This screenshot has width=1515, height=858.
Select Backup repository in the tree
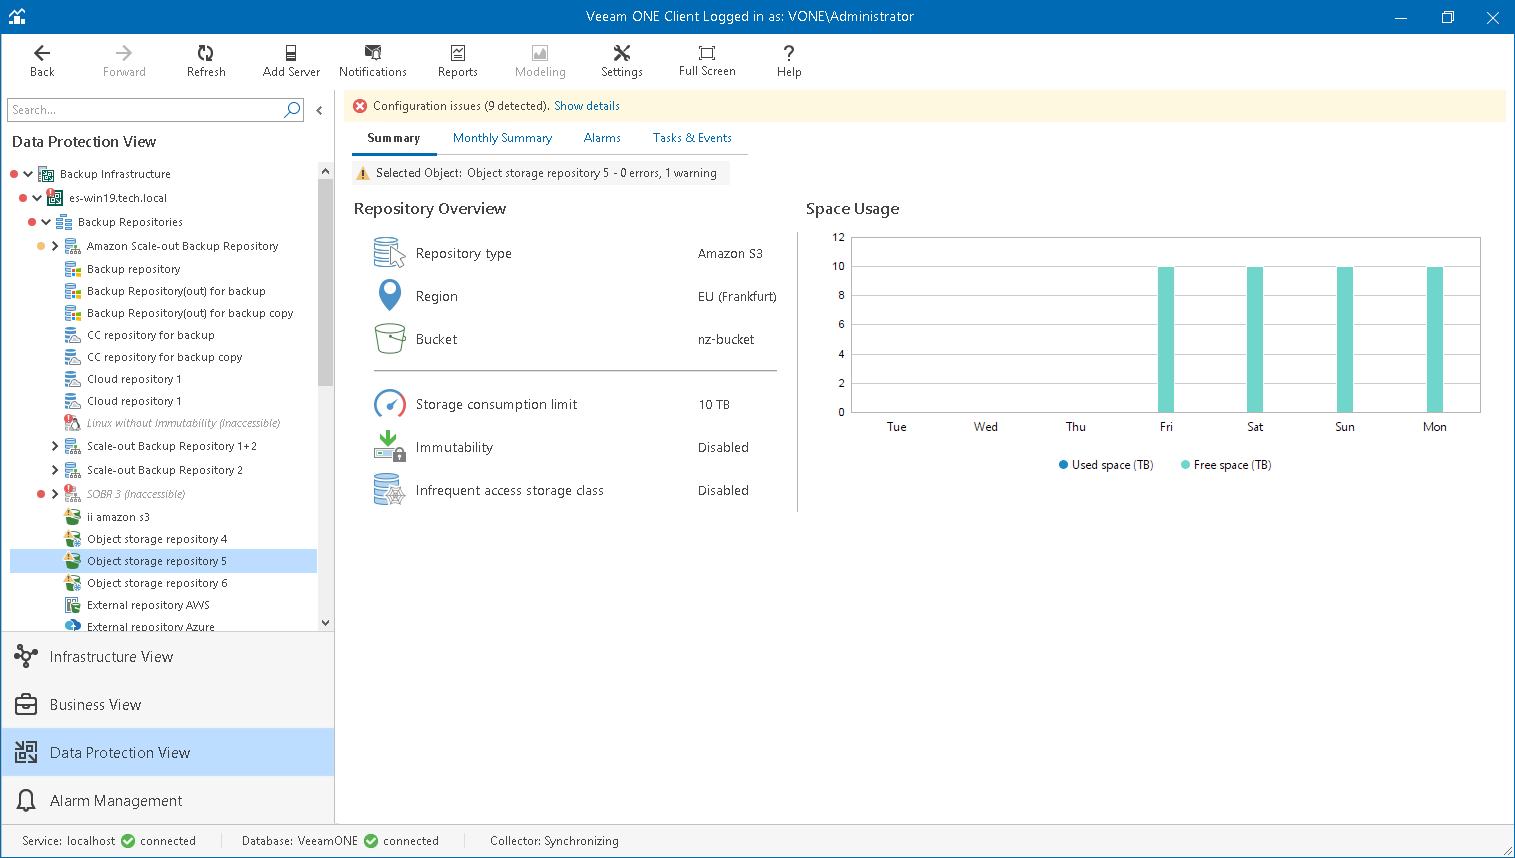point(134,269)
